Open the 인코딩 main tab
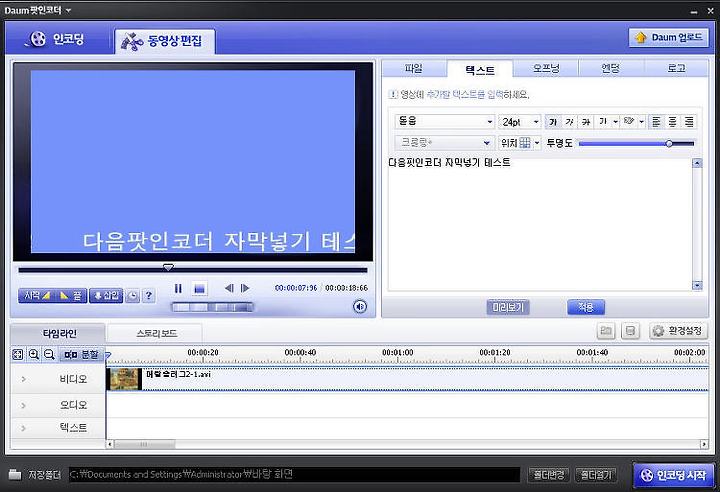Viewport: 720px width, 492px height. pyautogui.click(x=57, y=40)
